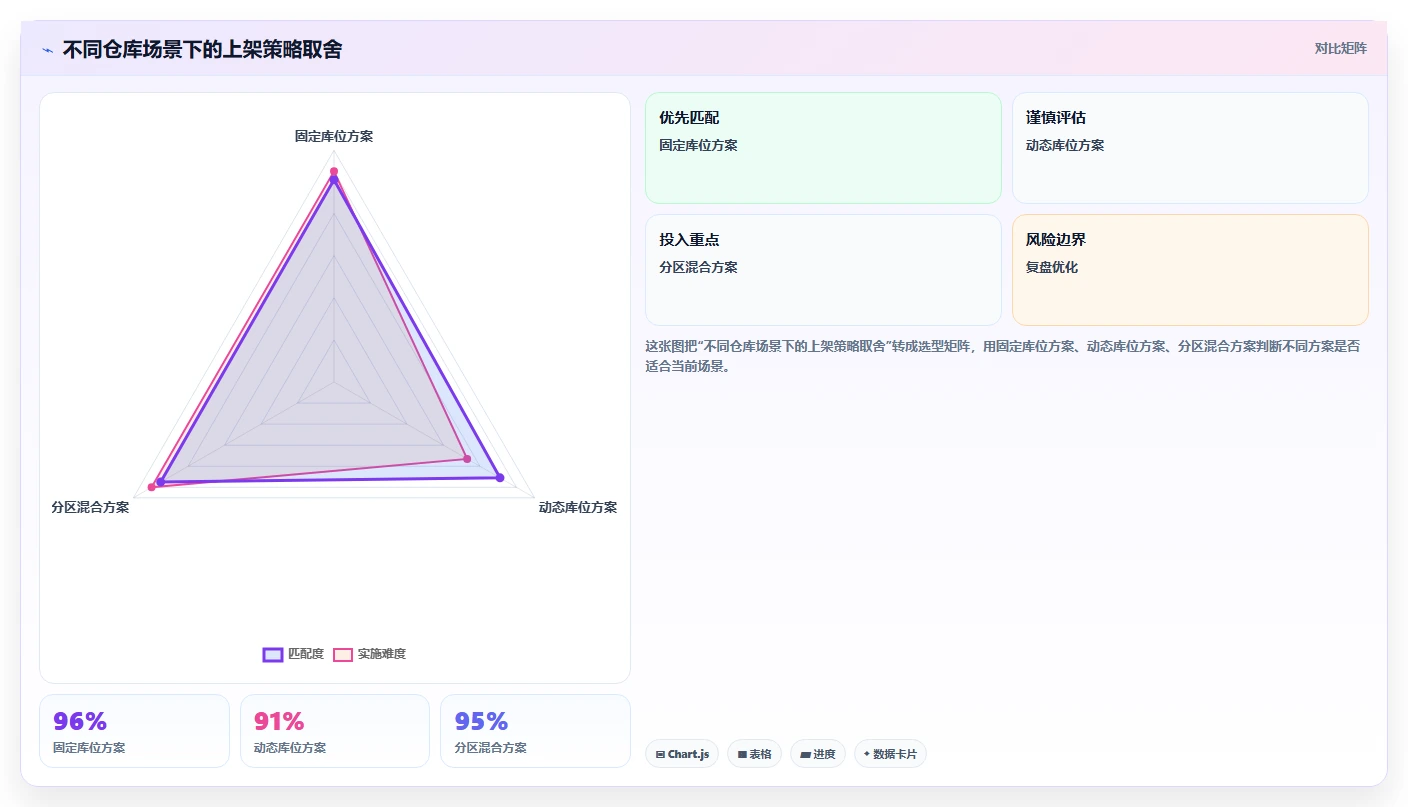Click the 进度 tag chip
This screenshot has width=1408, height=807.
pos(818,754)
